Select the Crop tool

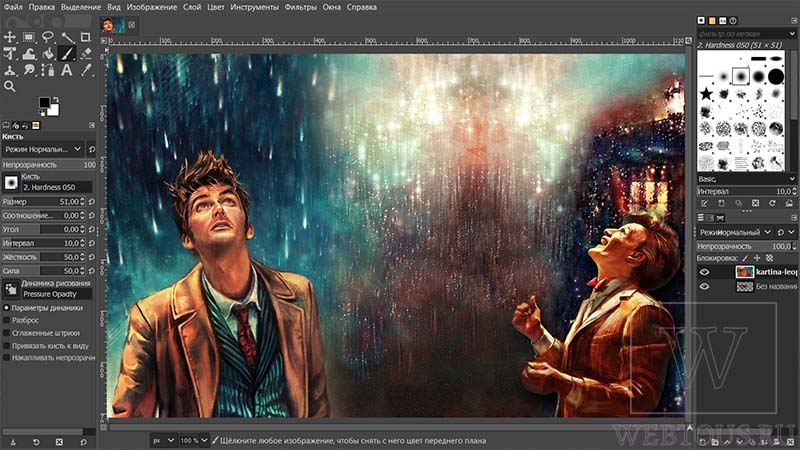click(x=86, y=37)
